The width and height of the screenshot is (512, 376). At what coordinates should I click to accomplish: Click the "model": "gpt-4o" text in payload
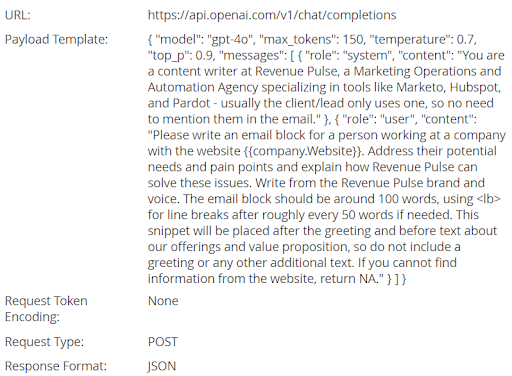(x=205, y=40)
